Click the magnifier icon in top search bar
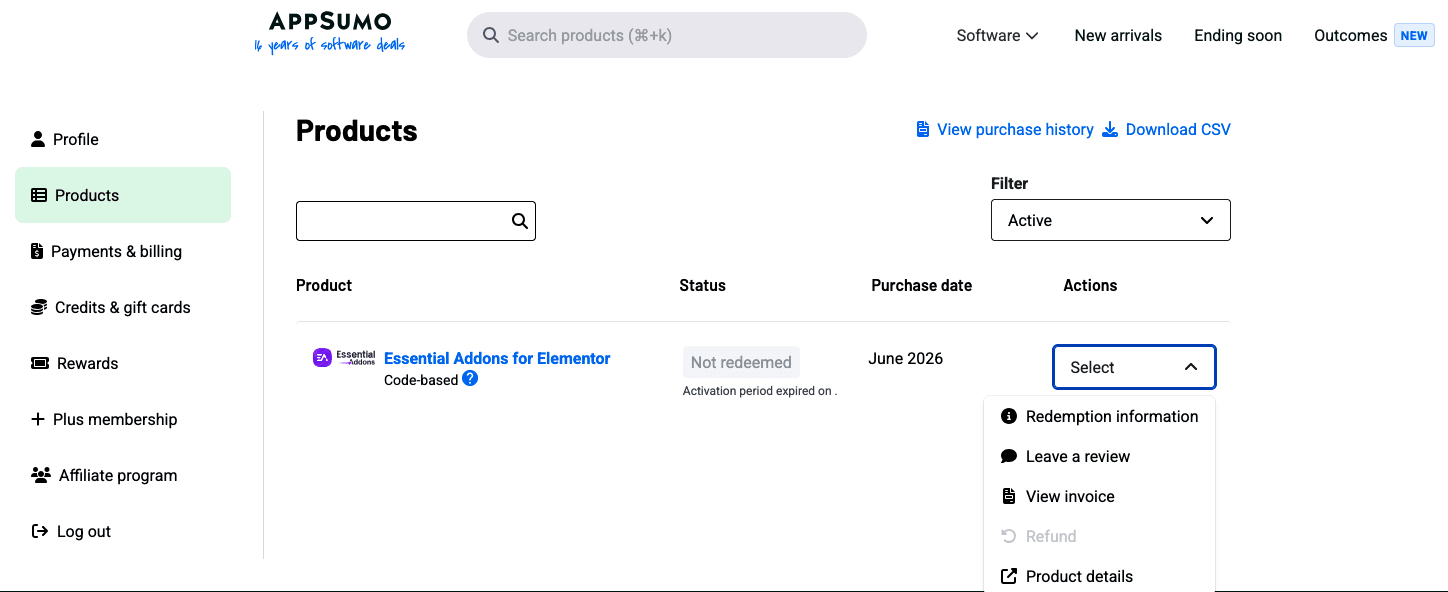Screen dimensions: 1448x592 click(491, 35)
